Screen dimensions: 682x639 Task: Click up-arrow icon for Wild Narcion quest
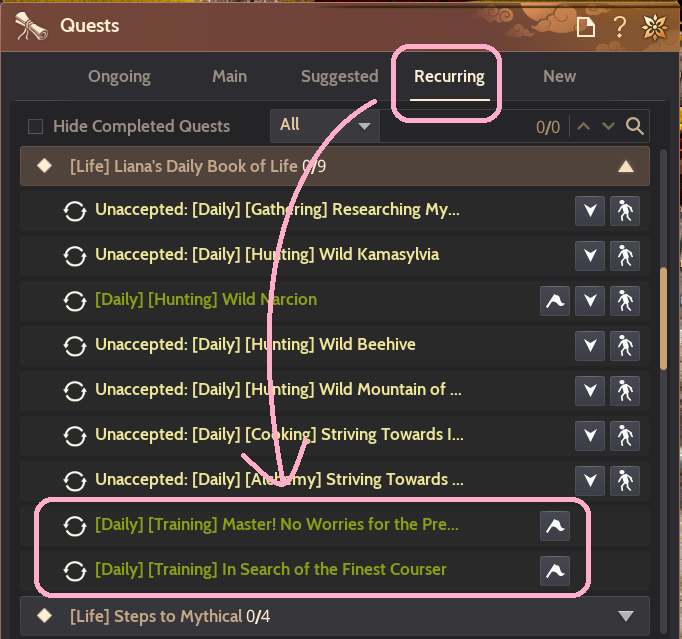tap(554, 300)
